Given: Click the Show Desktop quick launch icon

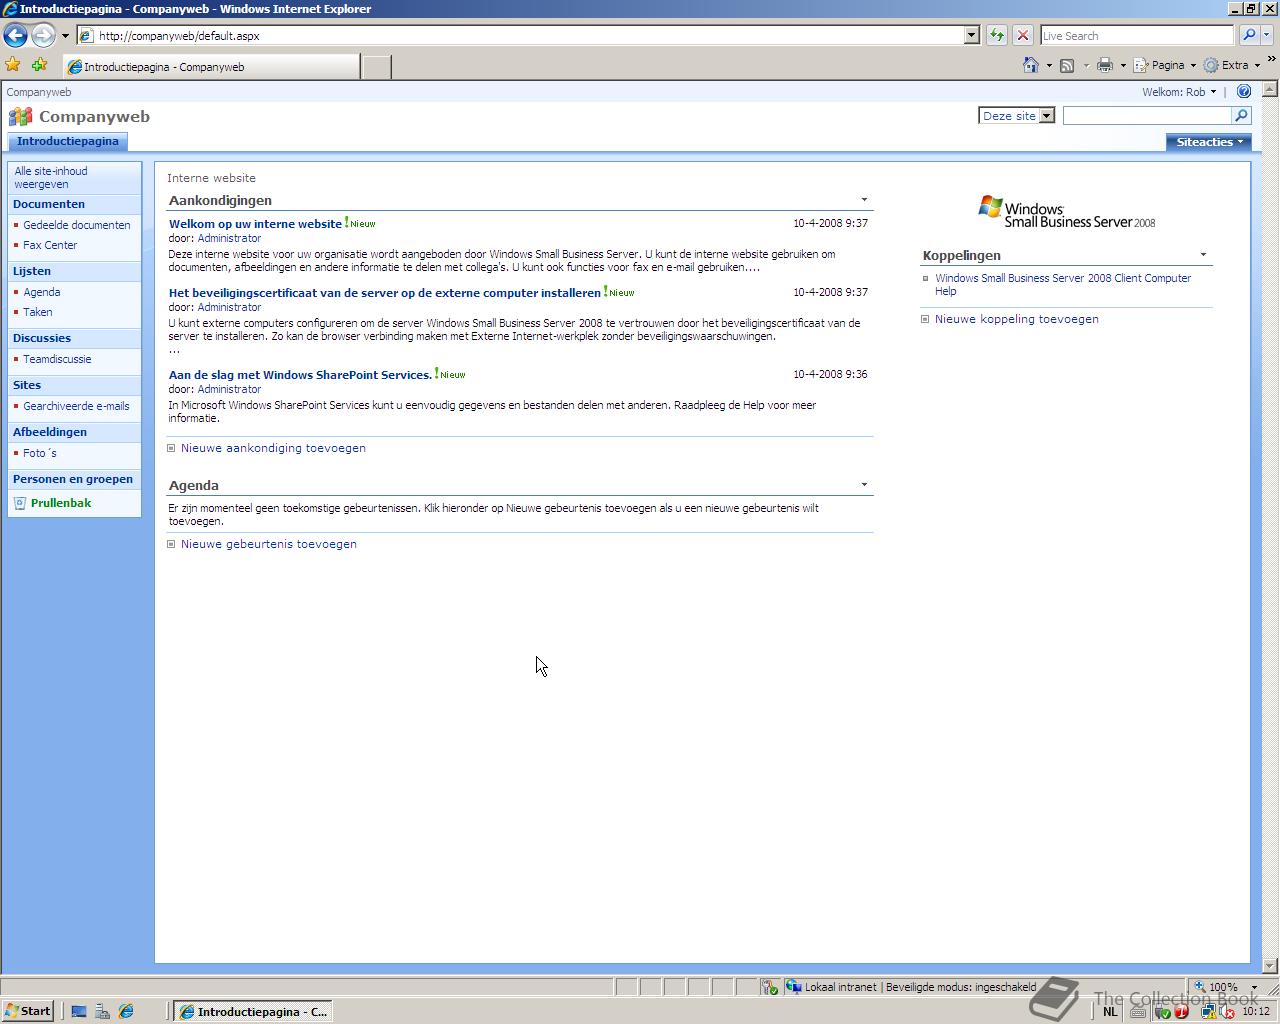Looking at the screenshot, I should [79, 1011].
